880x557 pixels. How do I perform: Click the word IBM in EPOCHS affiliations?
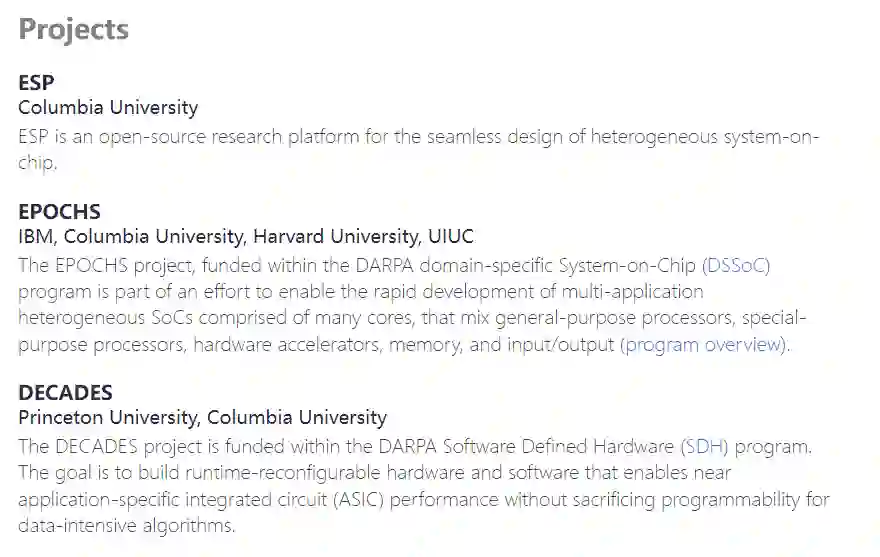coord(35,237)
